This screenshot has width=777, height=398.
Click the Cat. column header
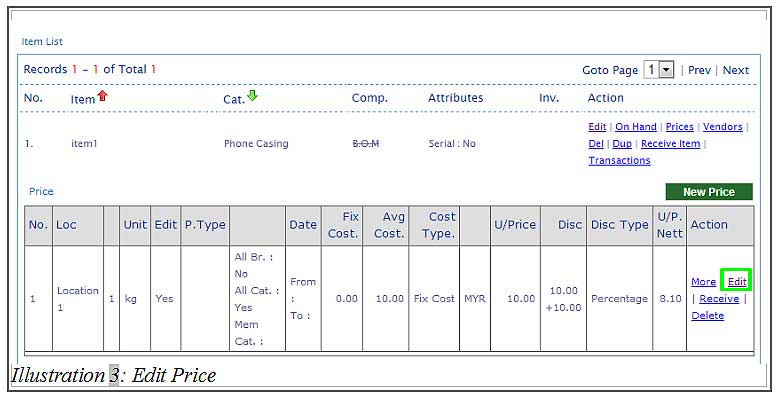234,99
